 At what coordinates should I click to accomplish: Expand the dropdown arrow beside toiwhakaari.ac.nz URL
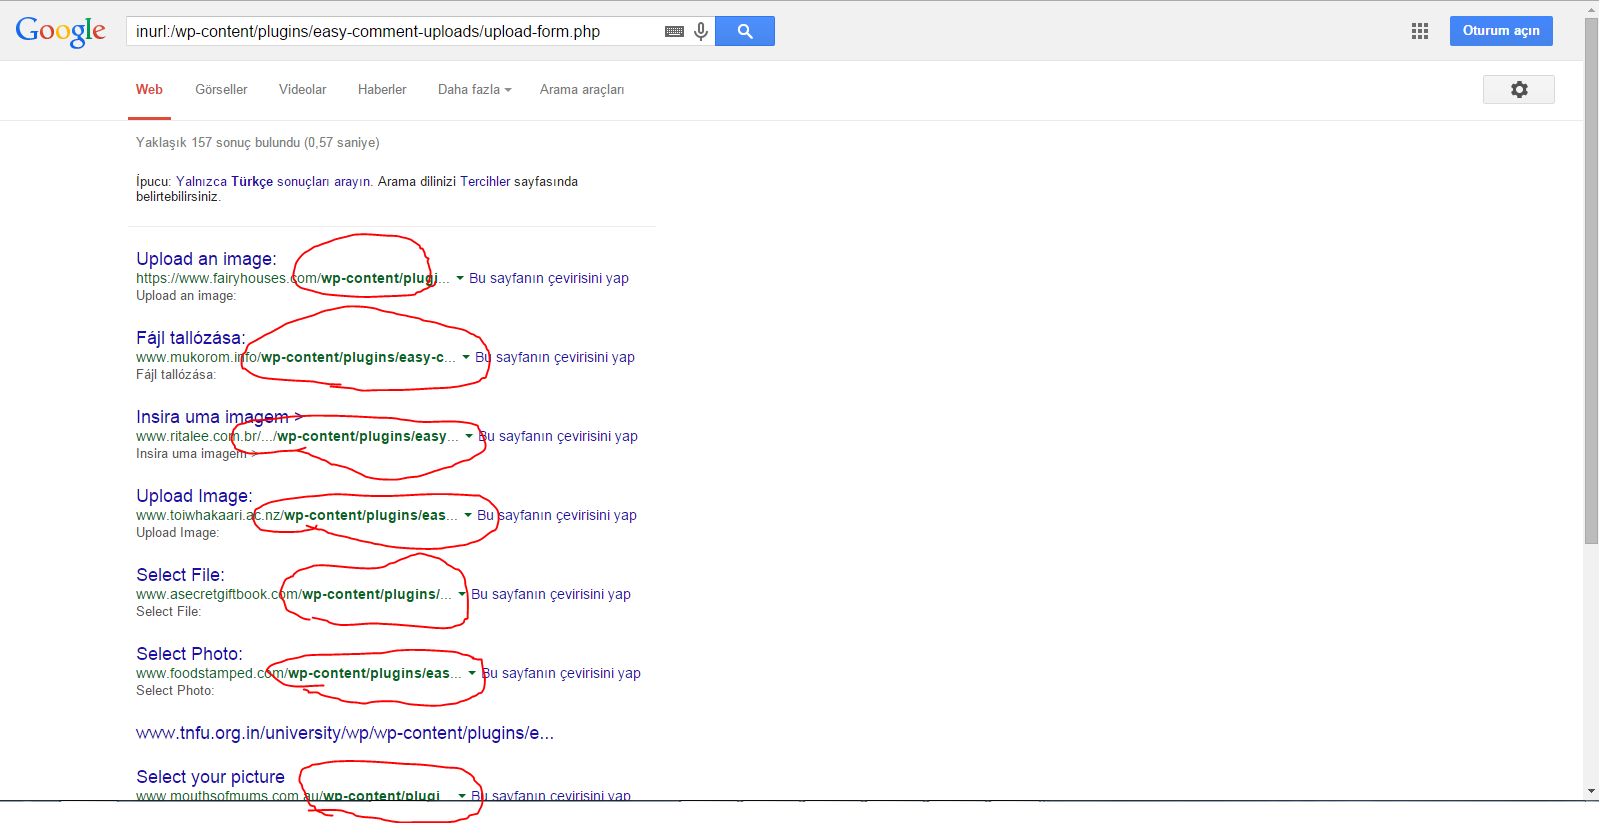point(468,515)
